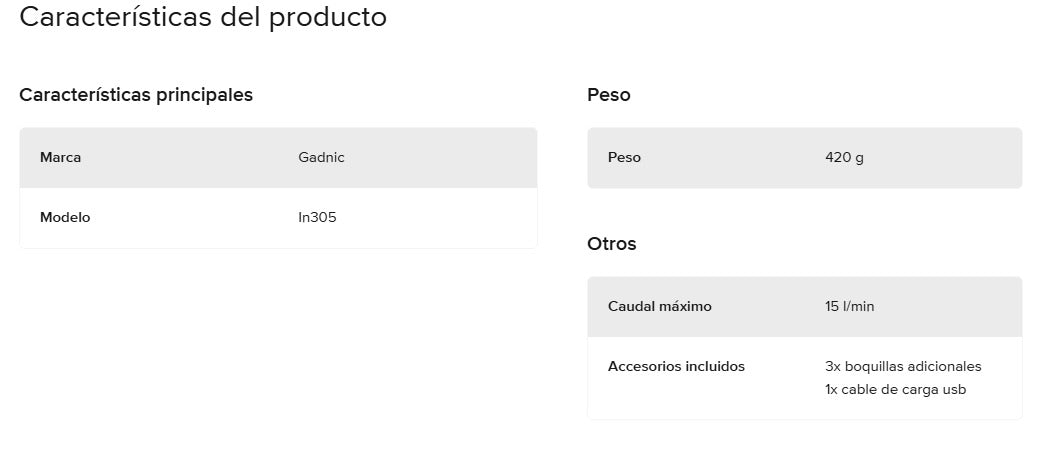Select the 'Accesorios incluidos' row label
This screenshot has width=1040, height=453.
pos(676,366)
